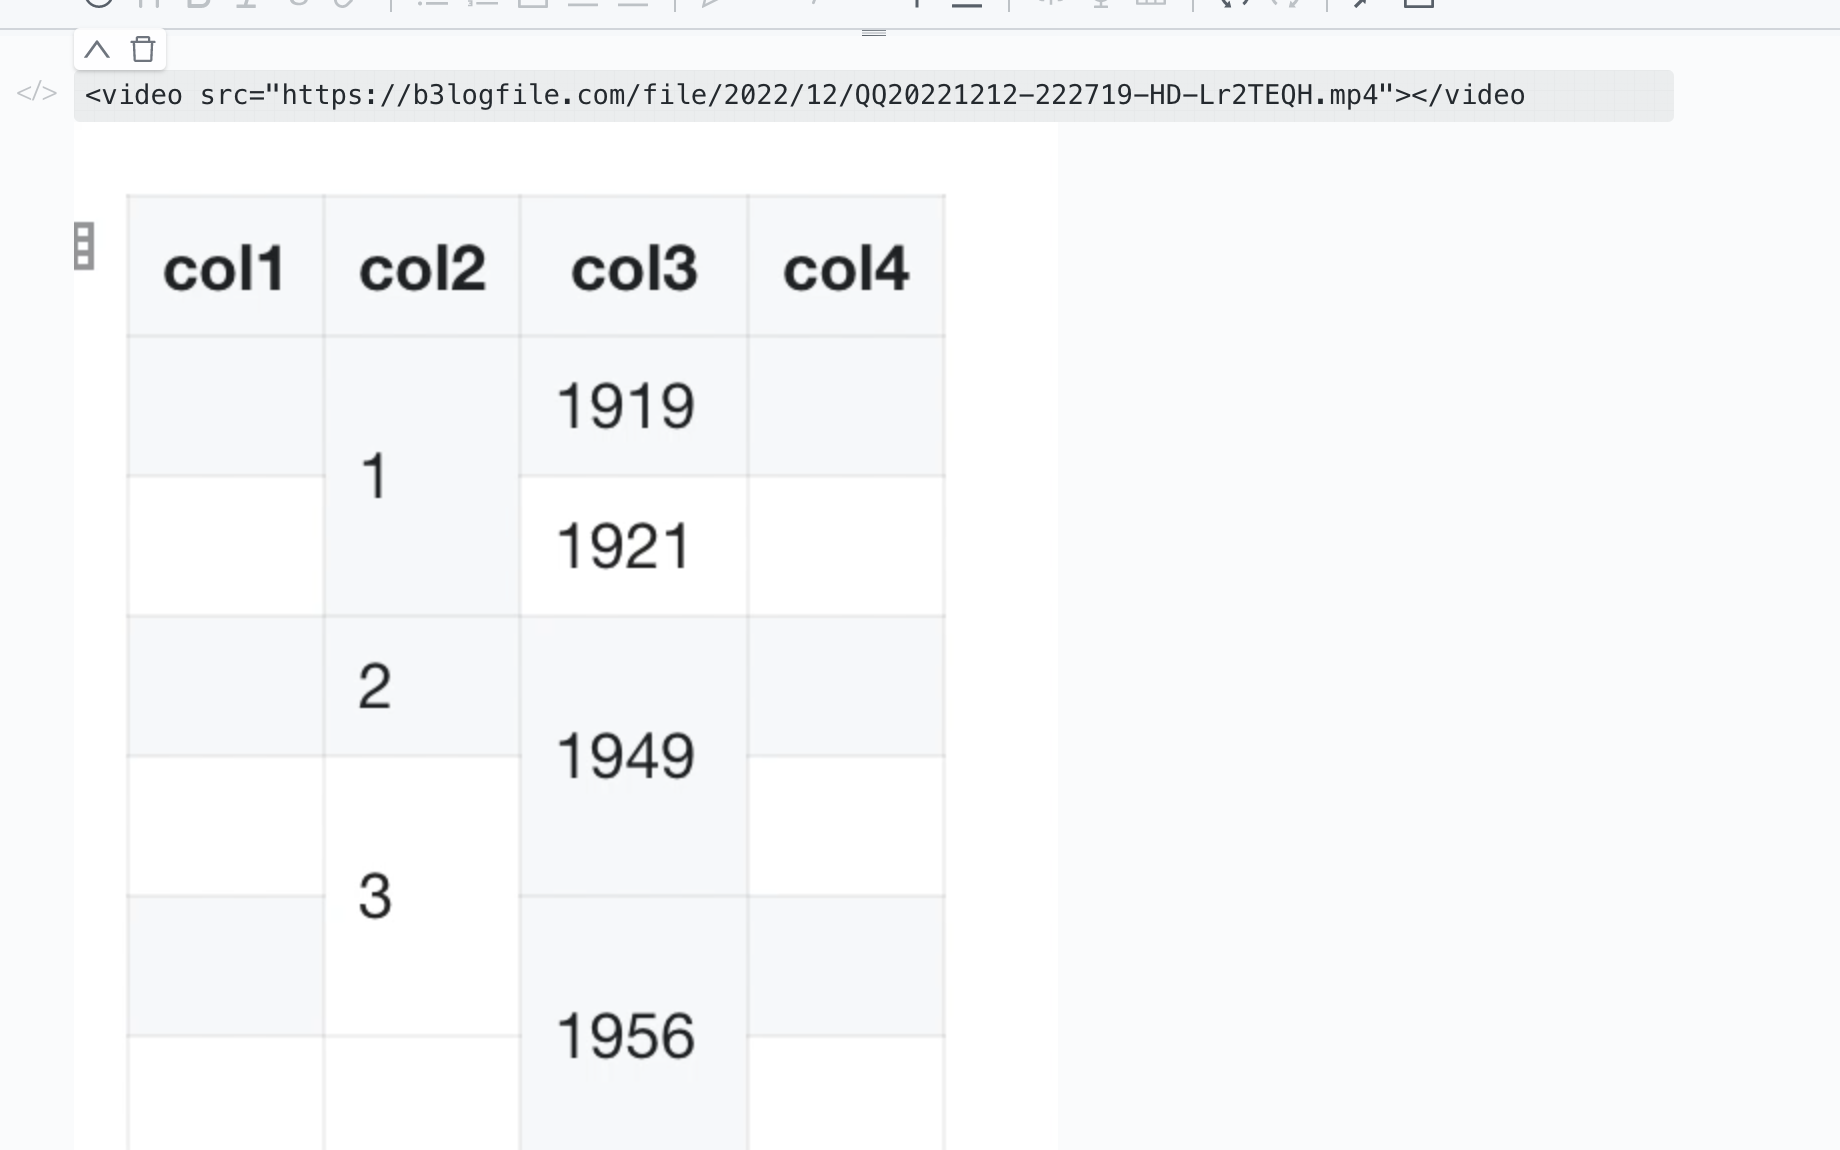Toggle fullscreen editing mode

[x=1360, y=4]
